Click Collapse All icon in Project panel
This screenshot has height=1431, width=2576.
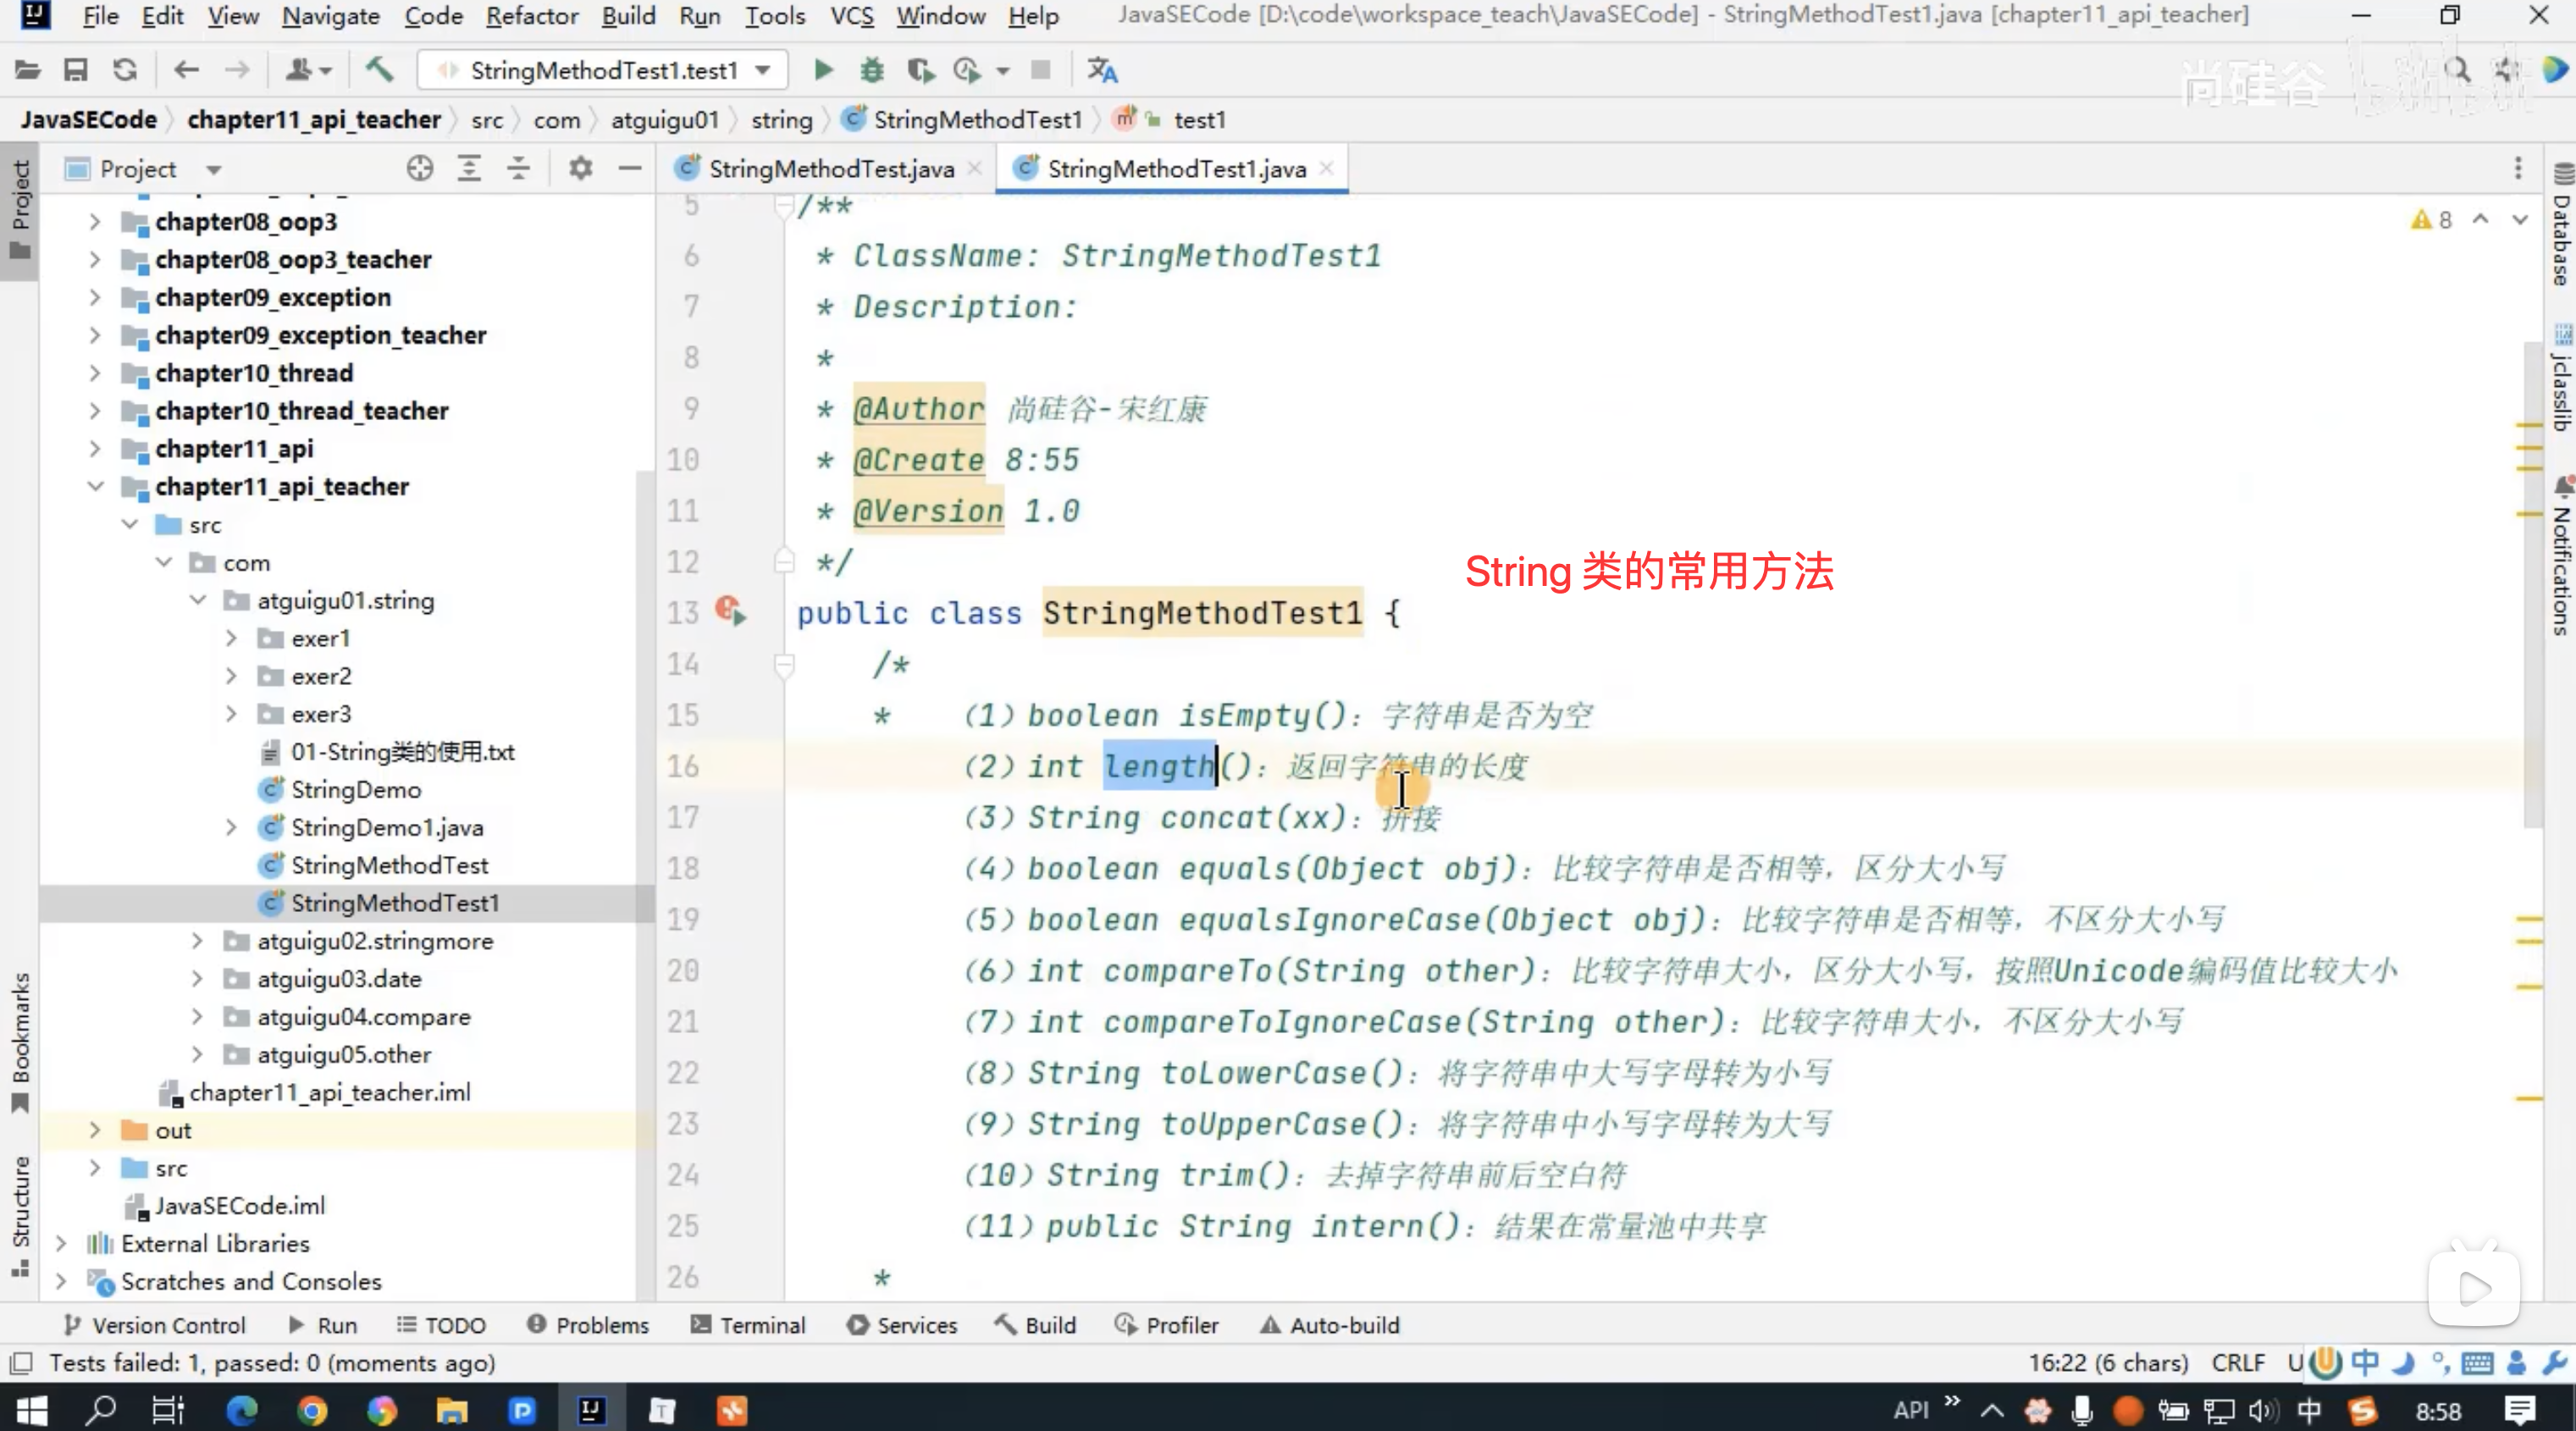518,169
